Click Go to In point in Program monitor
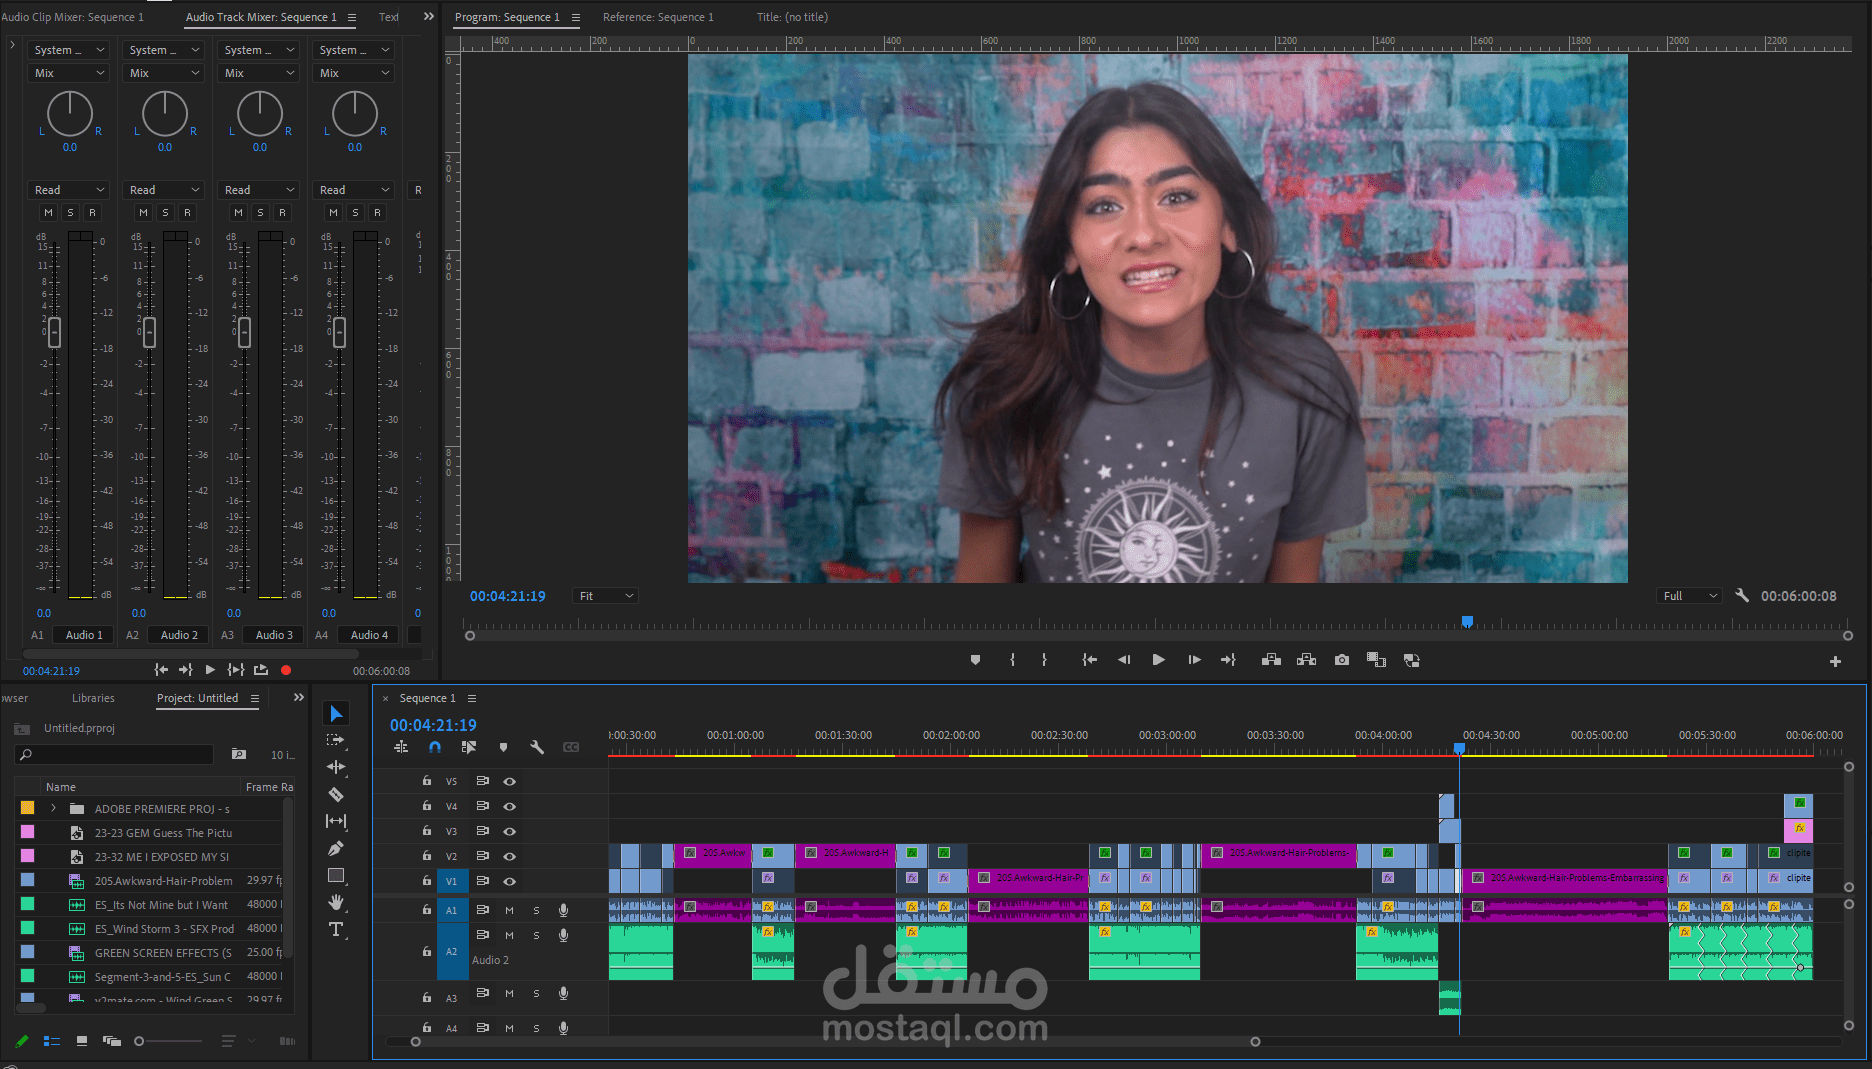This screenshot has height=1069, width=1872. 1089,660
